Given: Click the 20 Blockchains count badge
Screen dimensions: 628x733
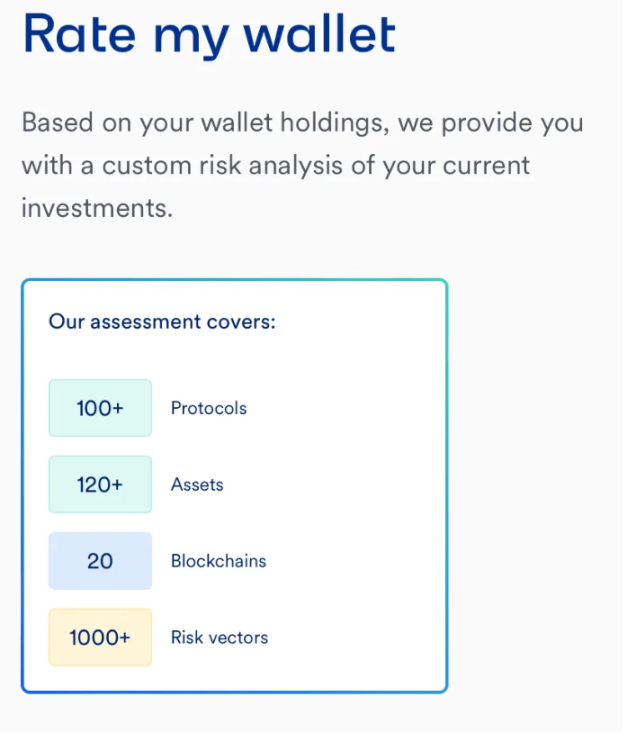Looking at the screenshot, I should [x=100, y=561].
